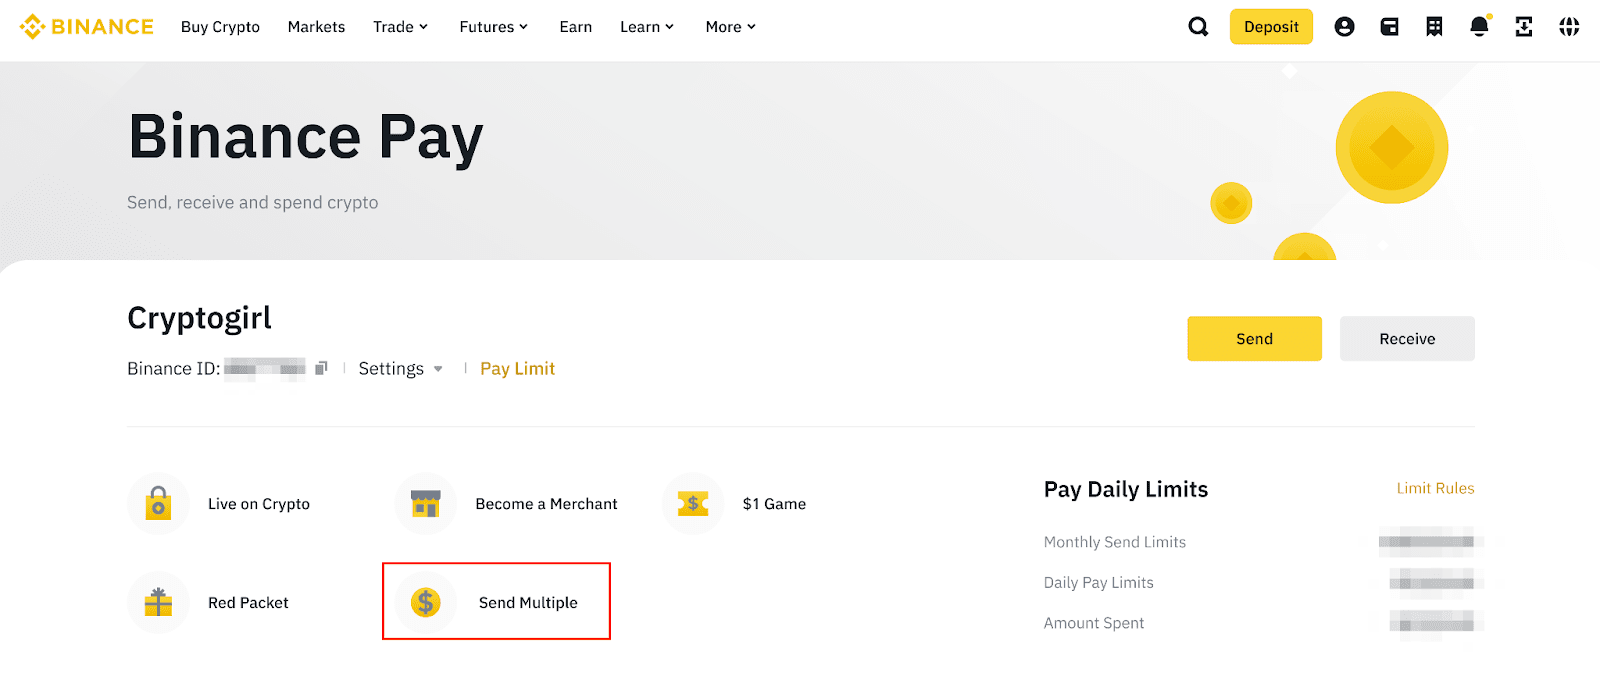Expand the Futures dropdown

tap(493, 27)
